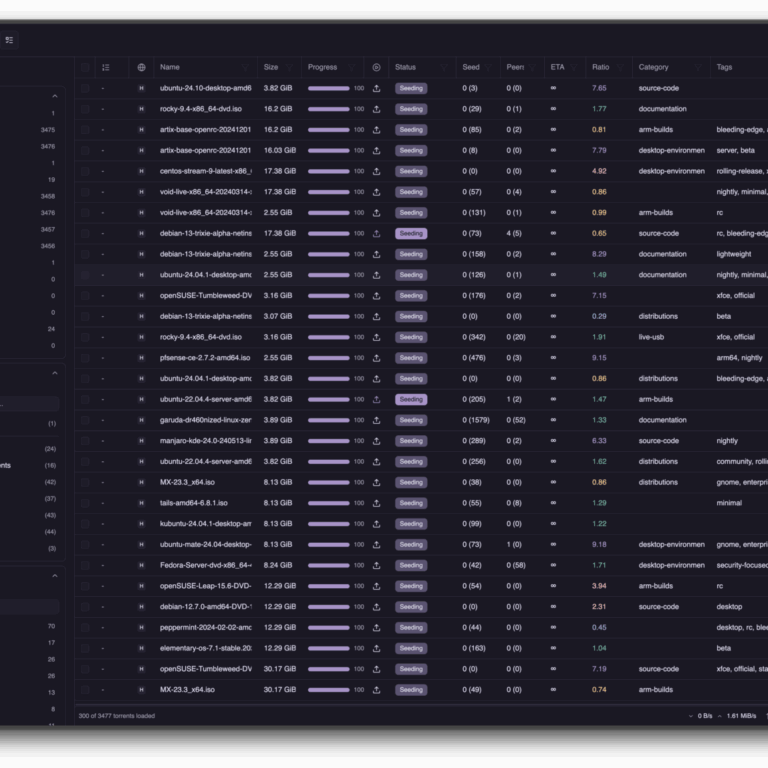This screenshot has width=768, height=768.
Task: Sort by the Status column header
Action: [x=406, y=67]
